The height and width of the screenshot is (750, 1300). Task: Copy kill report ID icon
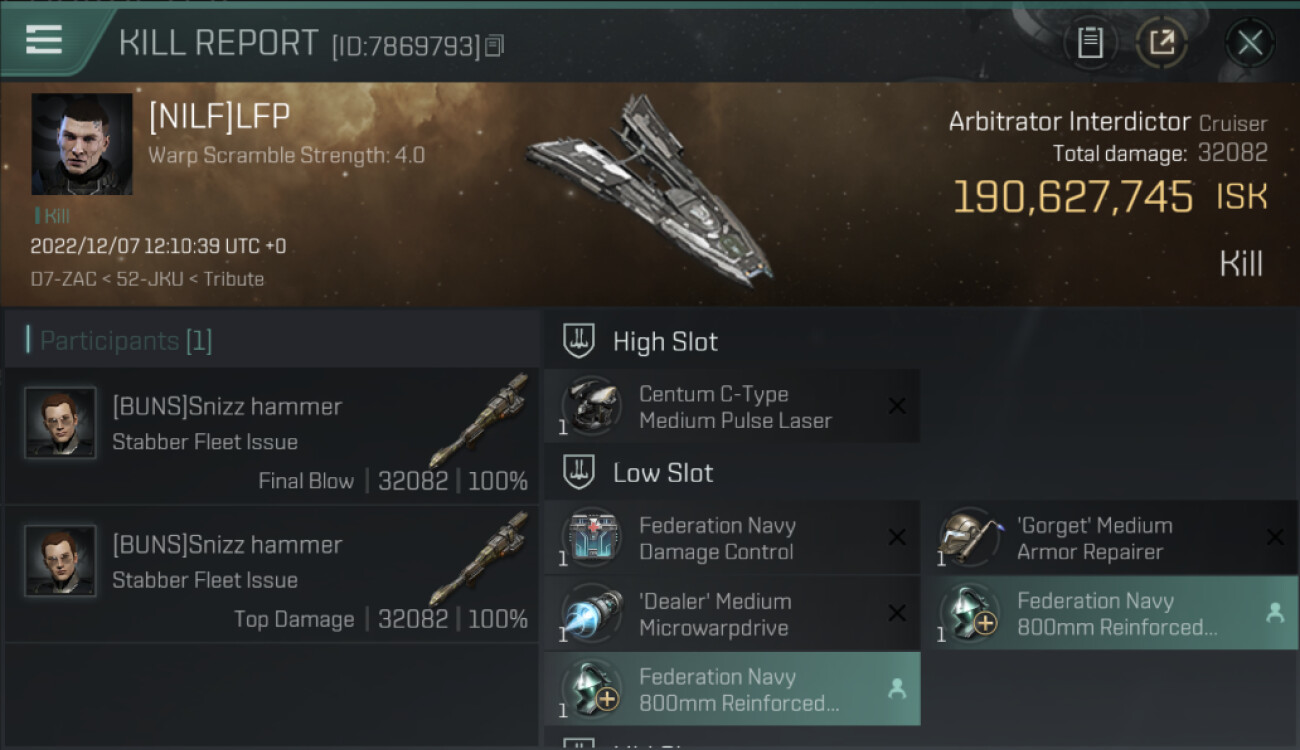coord(495,46)
